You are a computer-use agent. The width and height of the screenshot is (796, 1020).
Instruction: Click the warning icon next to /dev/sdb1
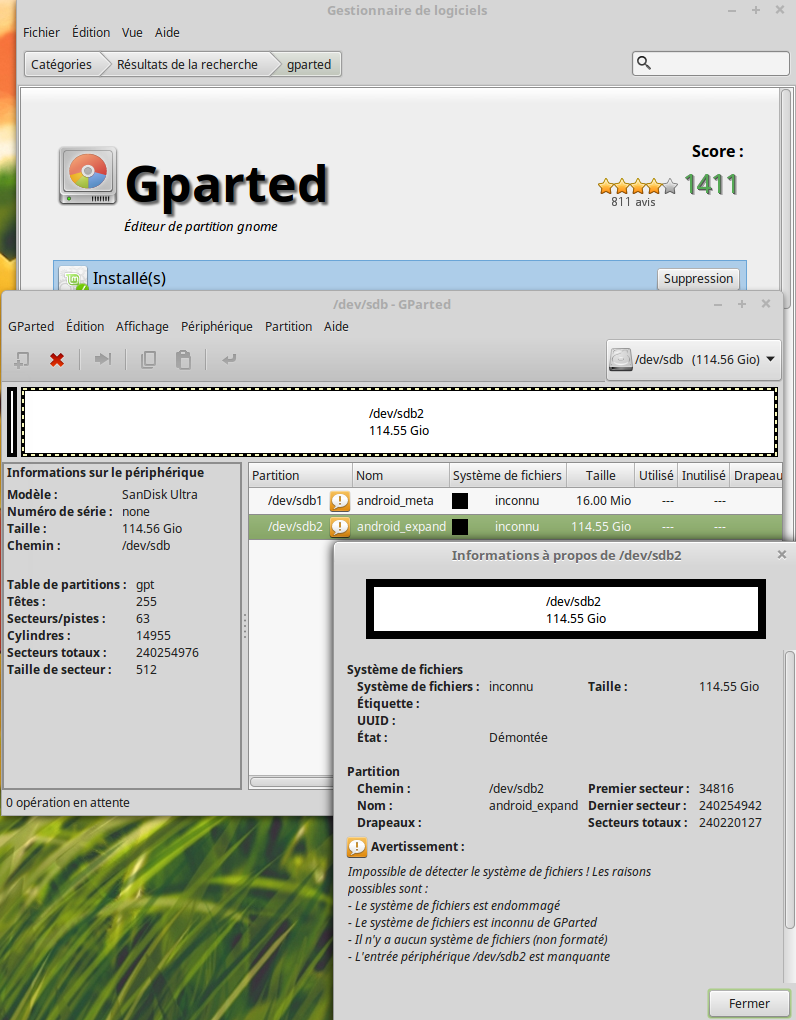[340, 501]
